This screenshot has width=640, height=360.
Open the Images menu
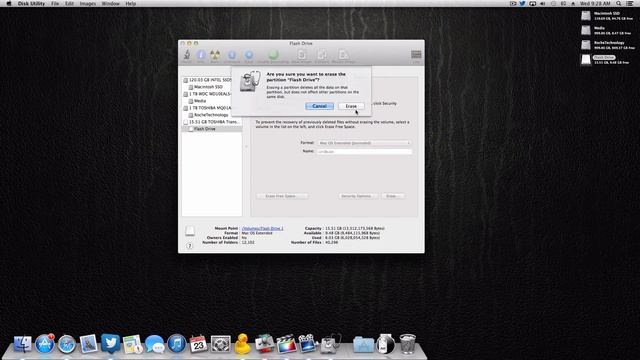[88, 4]
